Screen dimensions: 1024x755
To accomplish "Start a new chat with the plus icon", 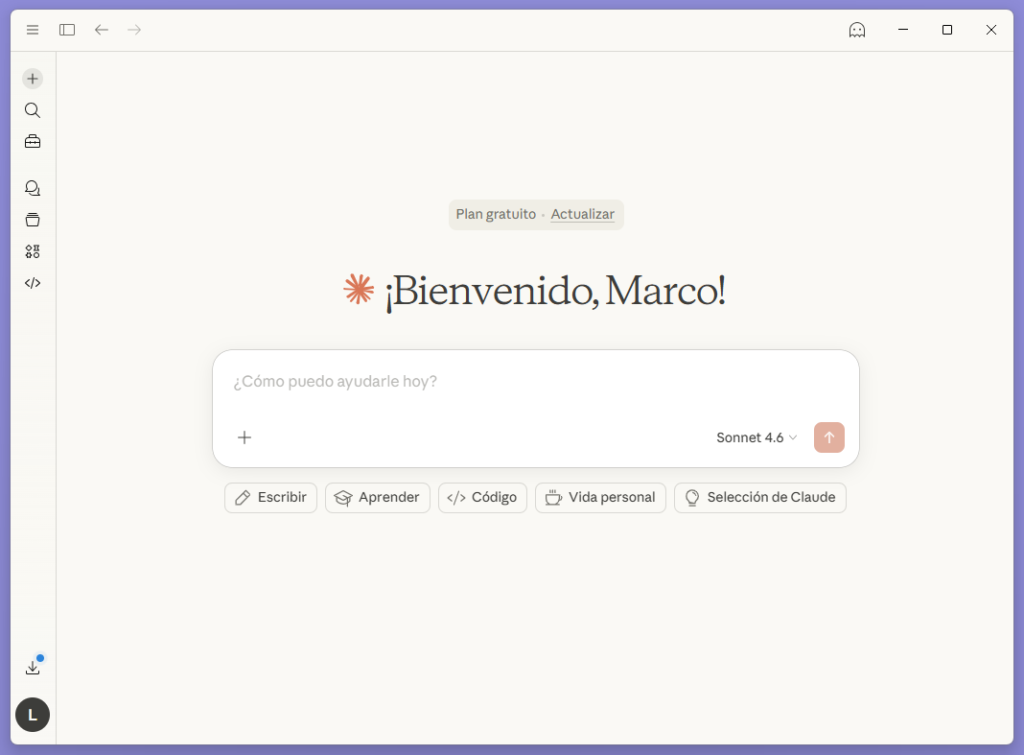I will (x=32, y=78).
